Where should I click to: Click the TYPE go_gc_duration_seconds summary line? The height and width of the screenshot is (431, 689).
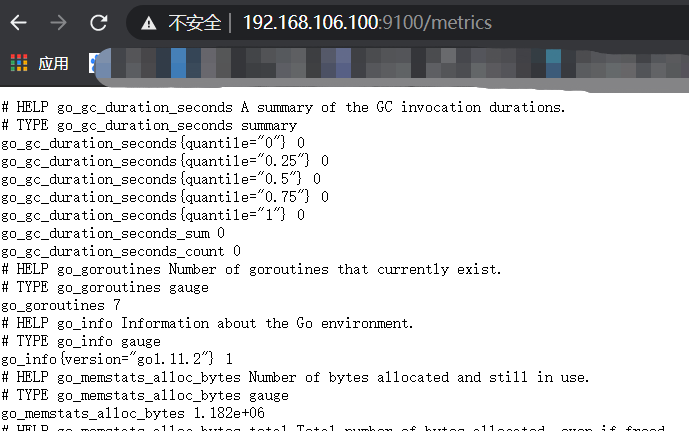click(149, 125)
